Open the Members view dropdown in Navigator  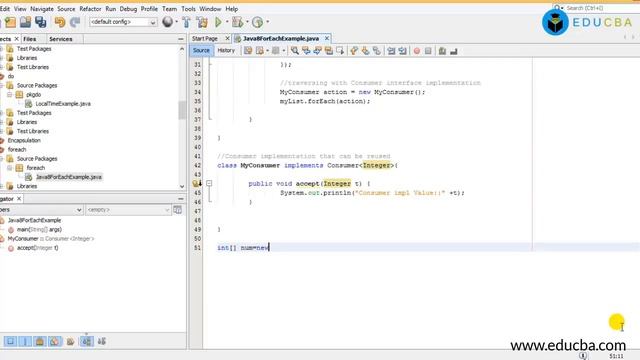click(x=41, y=209)
